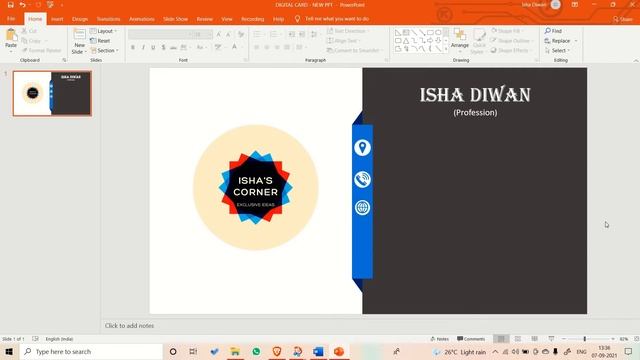Toggle Underline formatting
The image size is (640, 360).
[x=153, y=48]
